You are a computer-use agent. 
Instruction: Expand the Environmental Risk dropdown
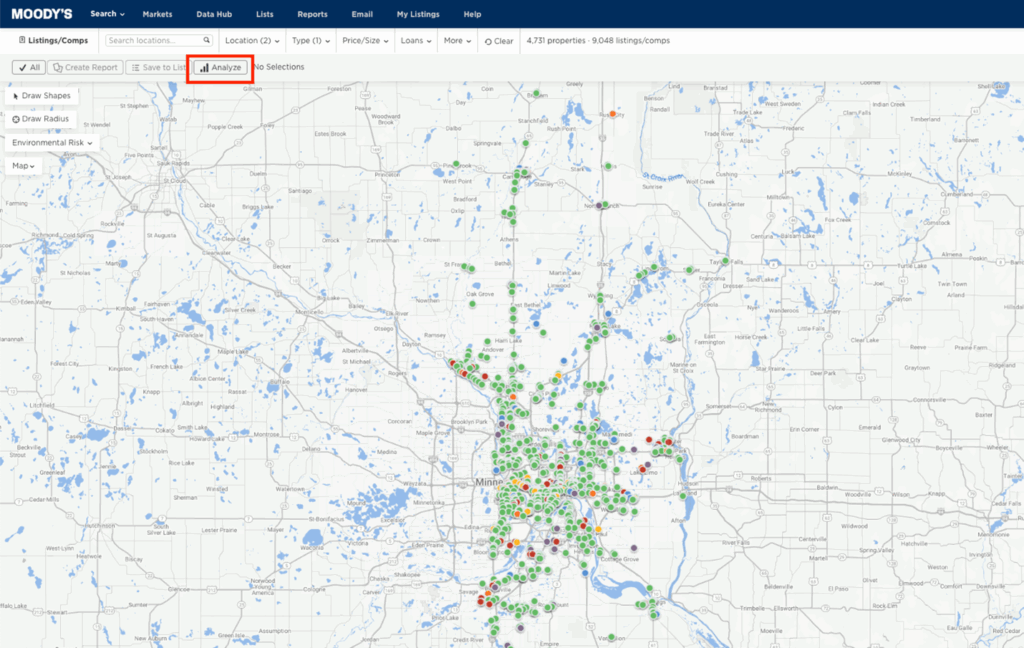[52, 143]
